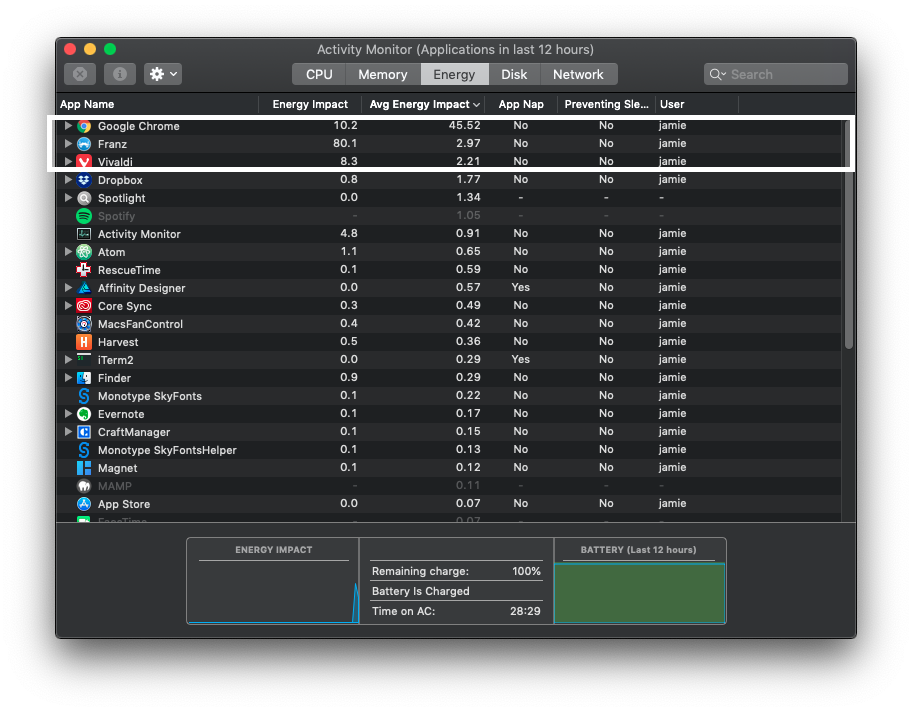Click the Atom app icon
The image size is (912, 712).
click(84, 252)
